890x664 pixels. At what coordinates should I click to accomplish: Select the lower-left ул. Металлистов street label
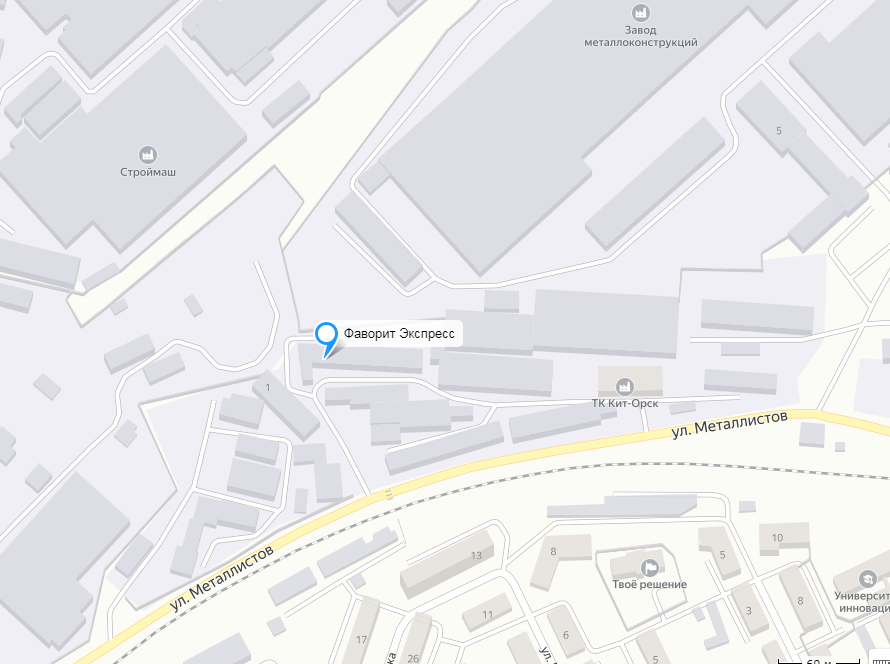(x=222, y=578)
